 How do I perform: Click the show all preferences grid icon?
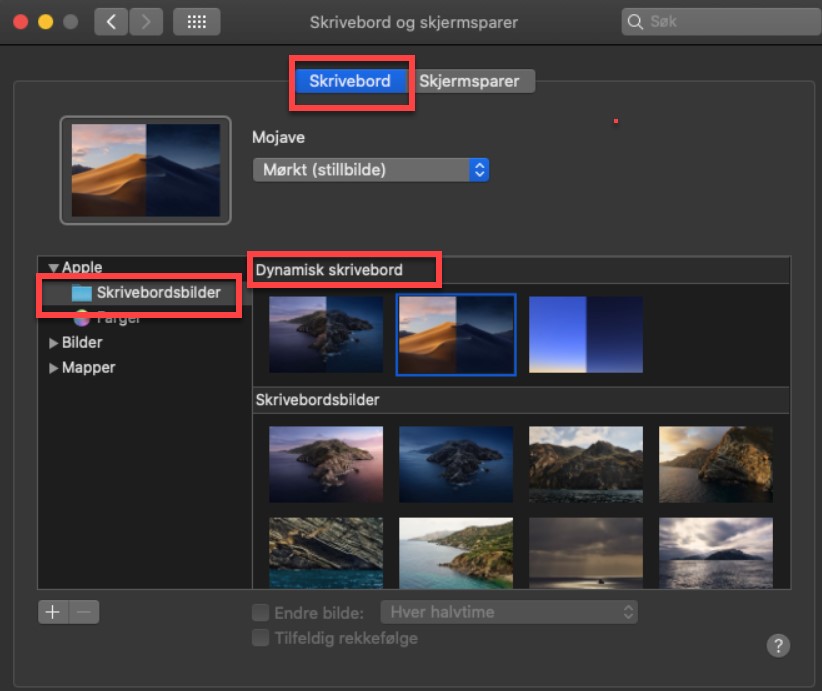tap(196, 21)
